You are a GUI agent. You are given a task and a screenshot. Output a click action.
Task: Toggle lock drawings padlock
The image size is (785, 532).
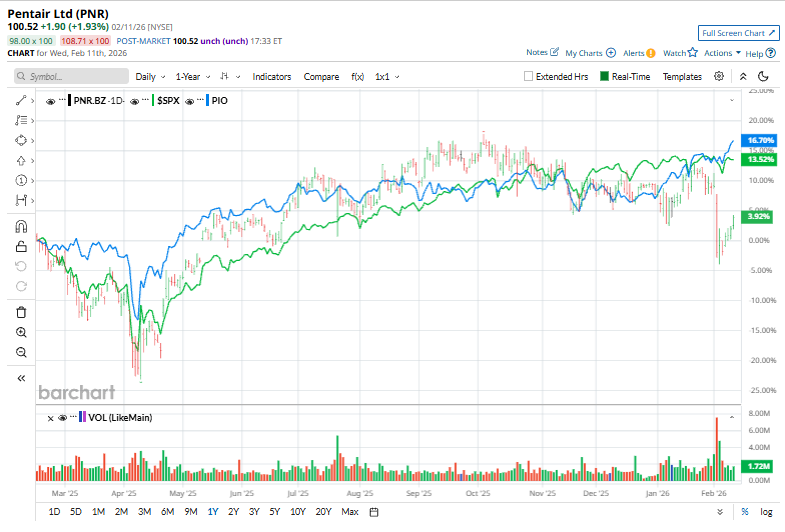tap(21, 246)
